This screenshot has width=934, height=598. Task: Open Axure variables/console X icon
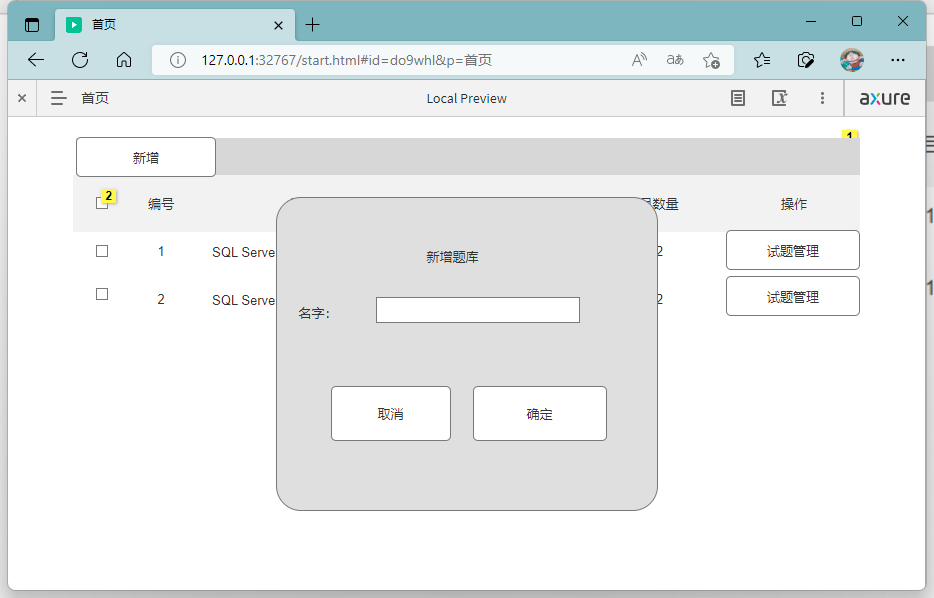point(780,98)
